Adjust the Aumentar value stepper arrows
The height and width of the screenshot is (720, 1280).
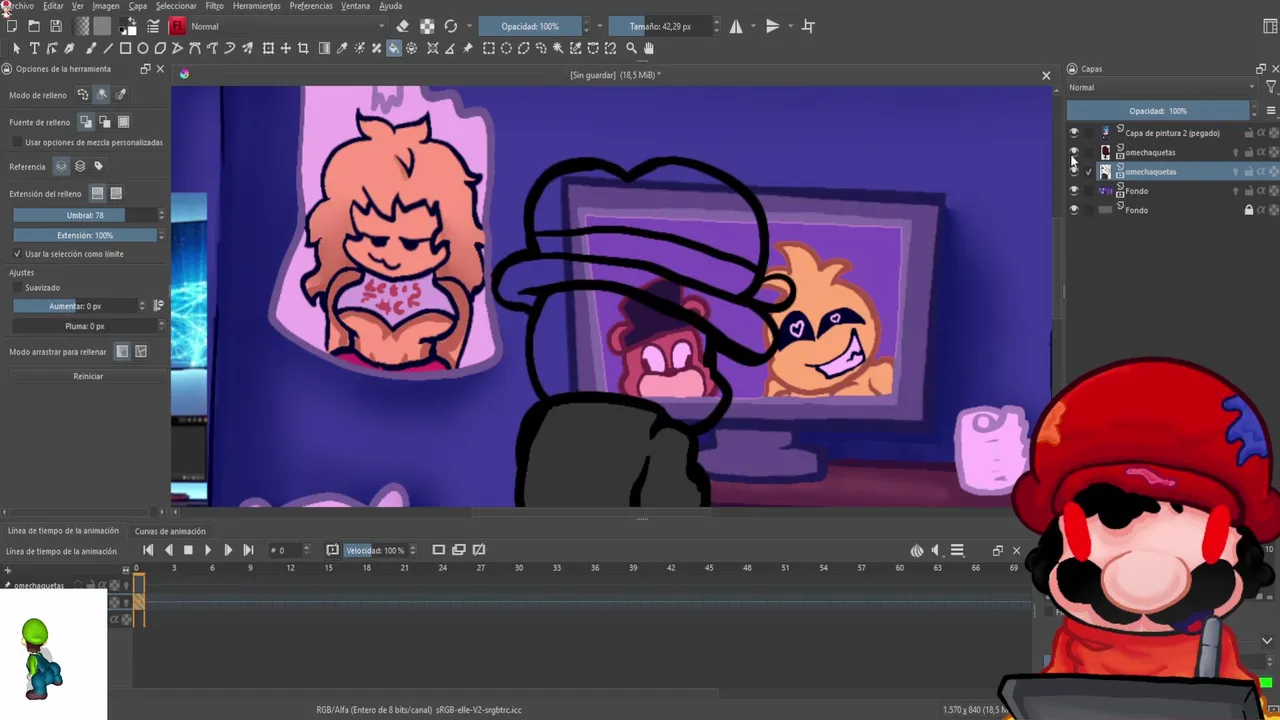(142, 306)
